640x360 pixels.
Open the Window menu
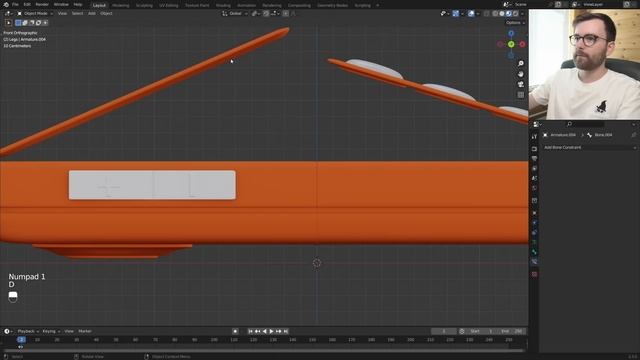coord(61,4)
